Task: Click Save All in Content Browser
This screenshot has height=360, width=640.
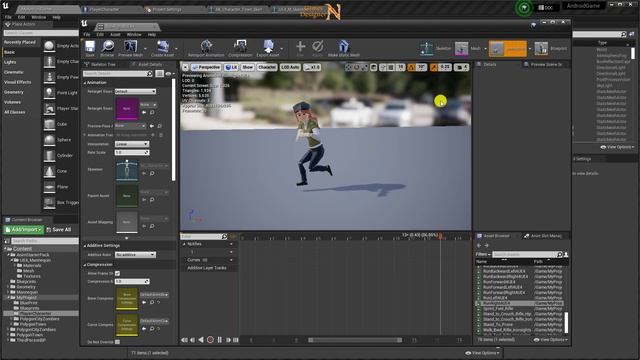Action: pos(59,230)
